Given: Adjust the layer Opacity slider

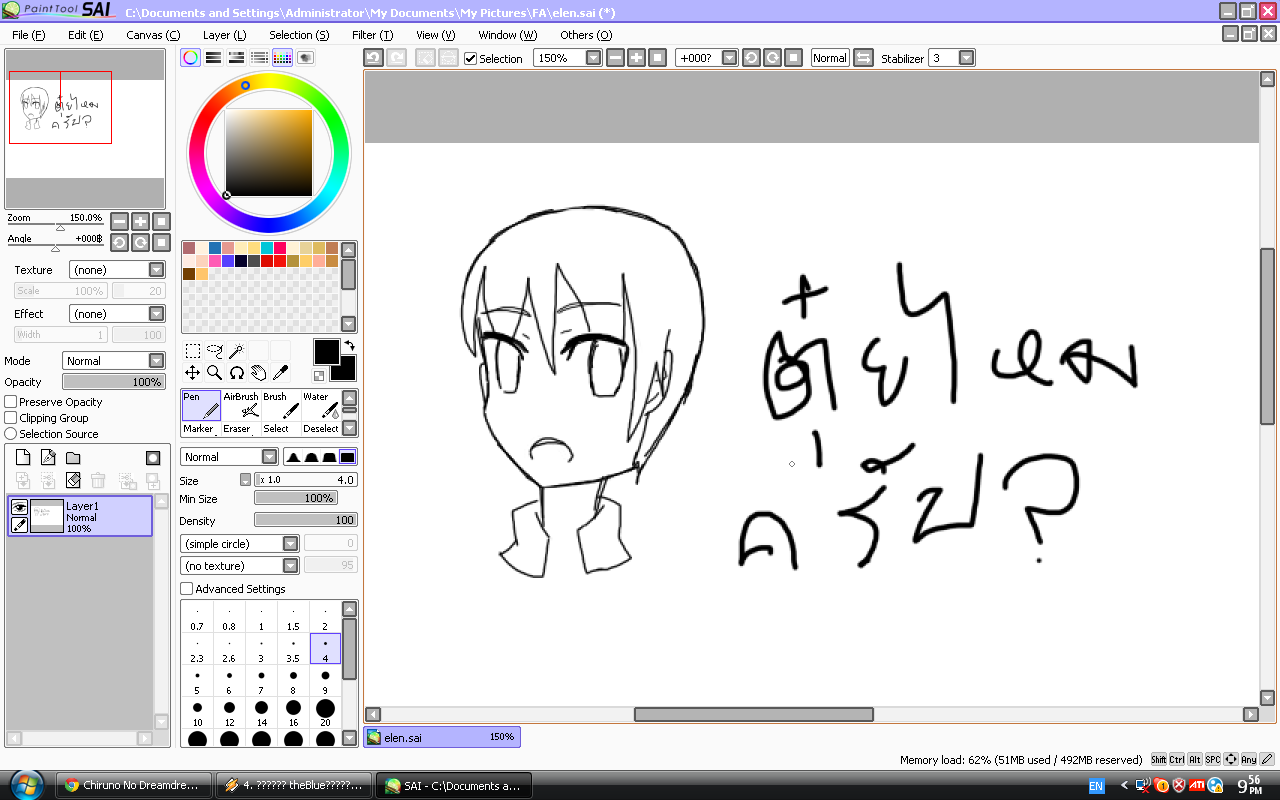Looking at the screenshot, I should 114,382.
